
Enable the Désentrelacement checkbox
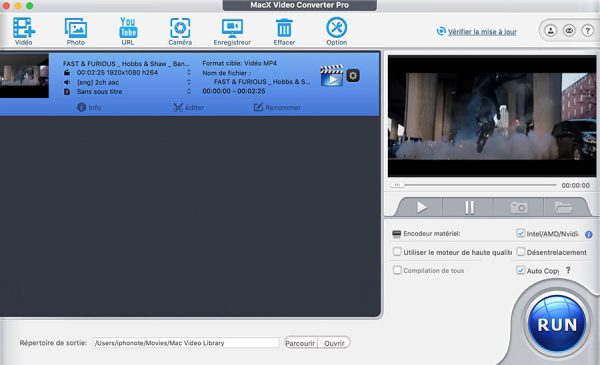[x=521, y=252]
